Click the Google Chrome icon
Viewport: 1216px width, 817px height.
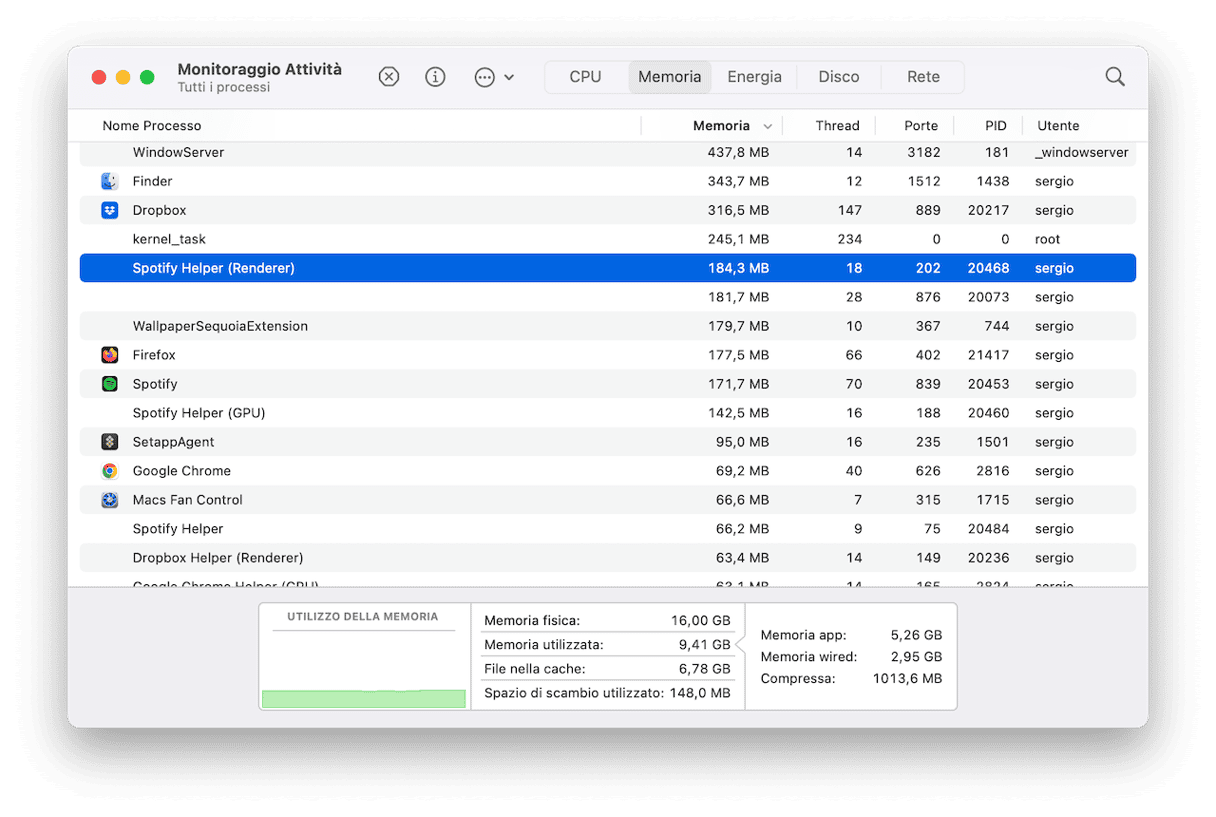point(110,471)
